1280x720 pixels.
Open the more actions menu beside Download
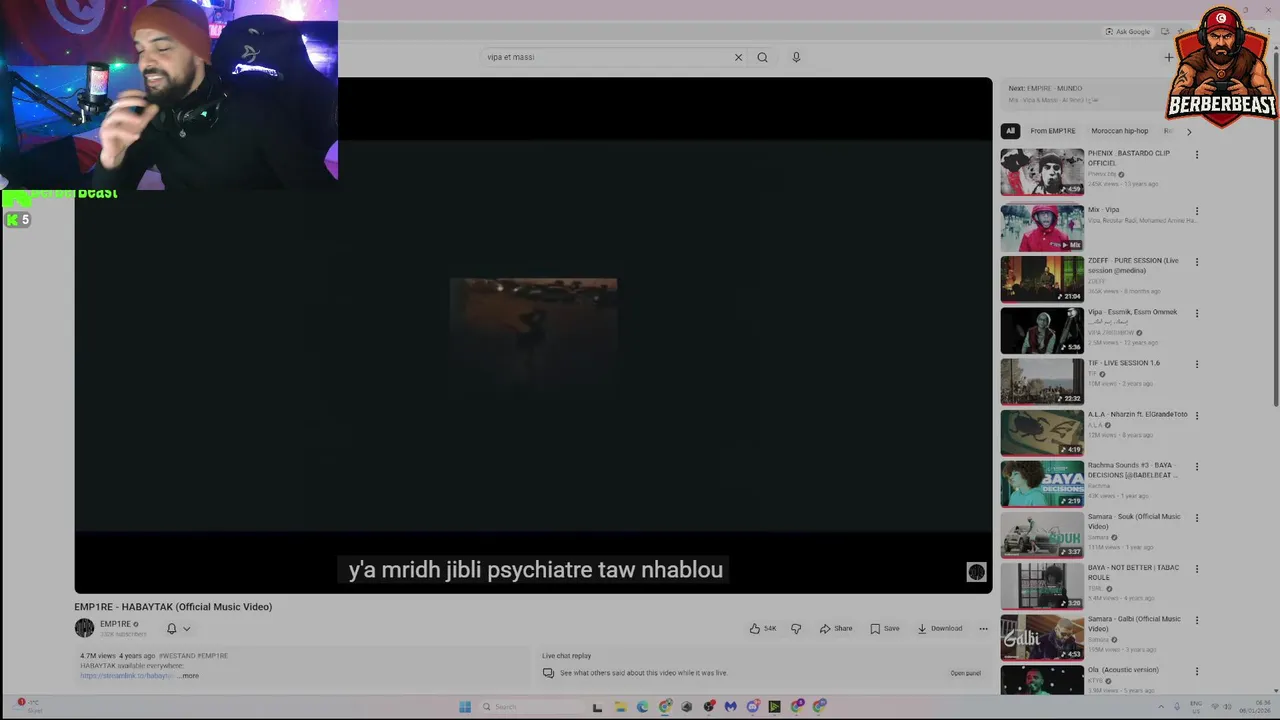[983, 628]
